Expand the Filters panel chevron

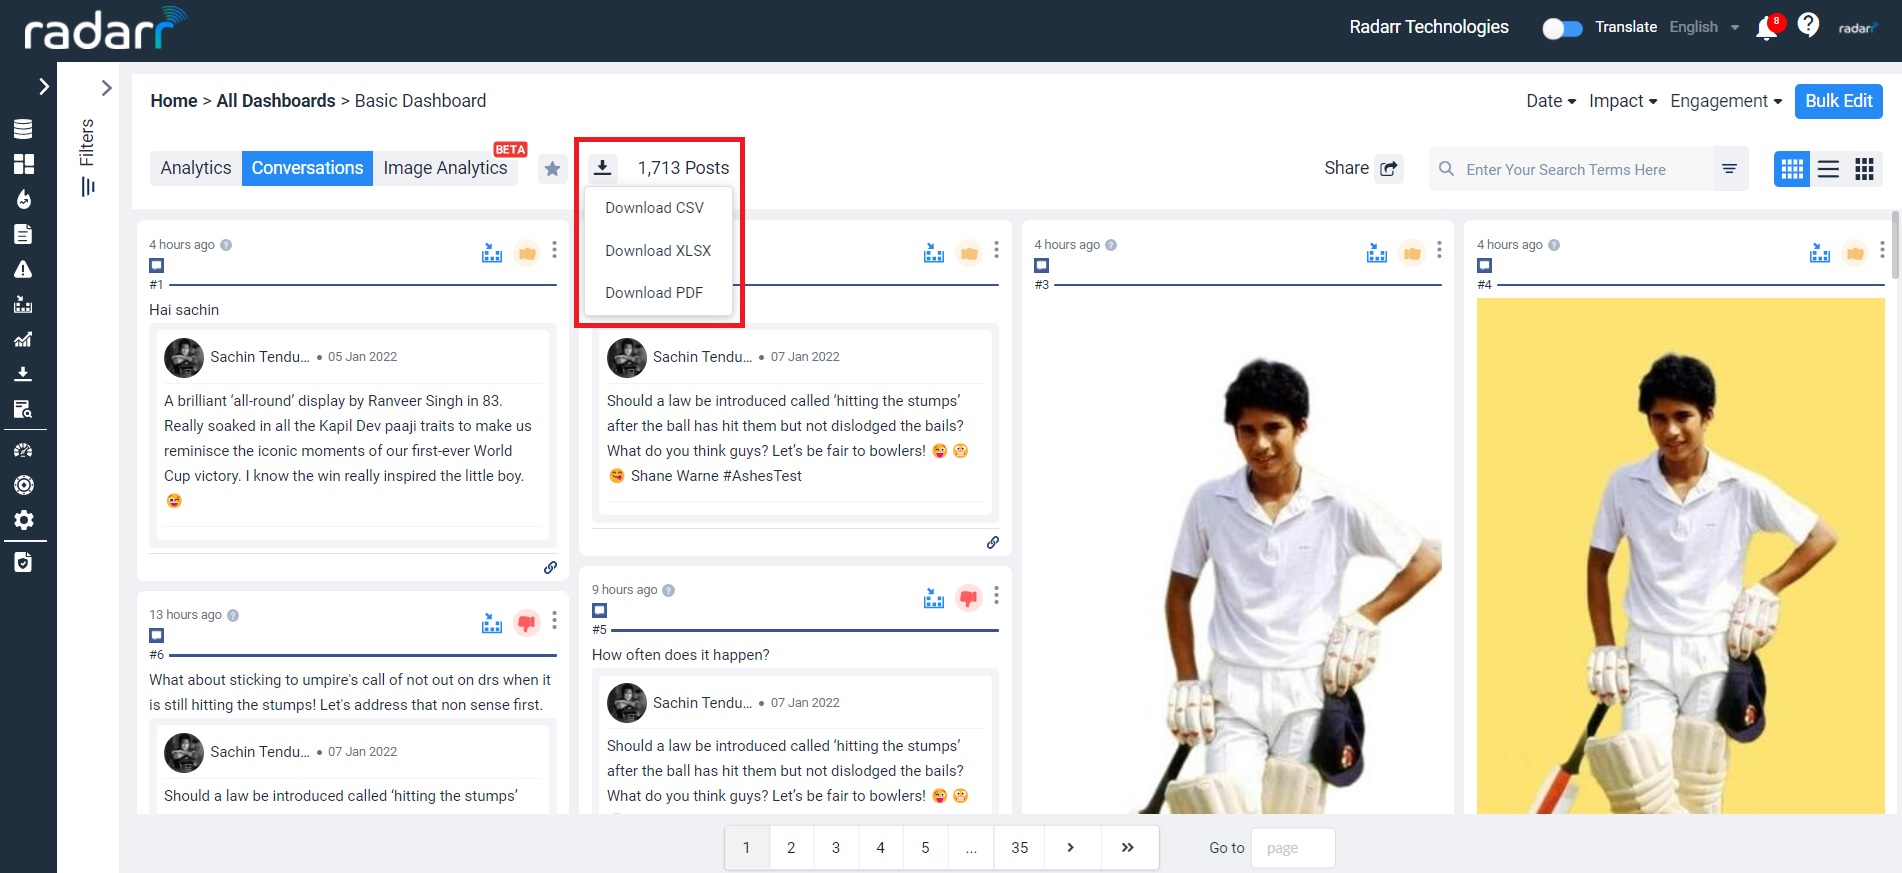(x=106, y=88)
